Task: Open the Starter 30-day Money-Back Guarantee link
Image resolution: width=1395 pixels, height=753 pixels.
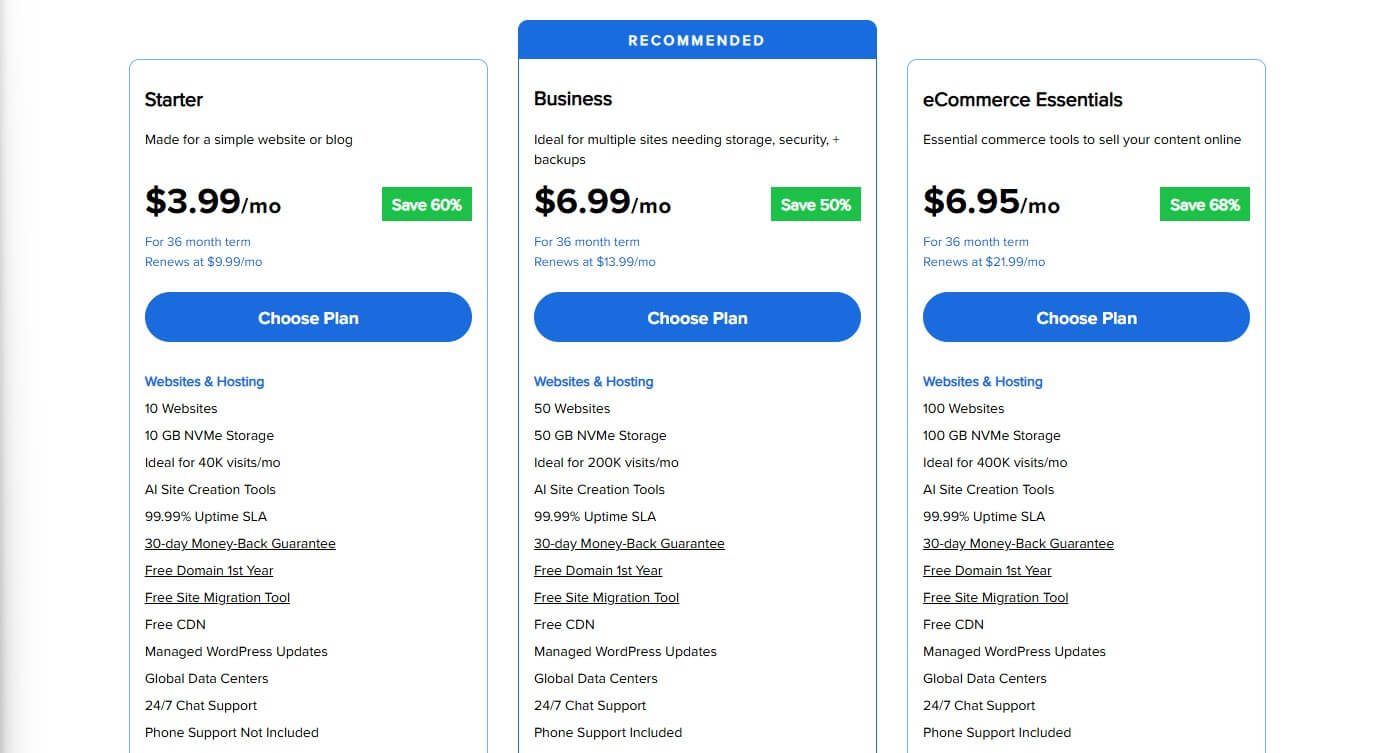Action: coord(240,543)
